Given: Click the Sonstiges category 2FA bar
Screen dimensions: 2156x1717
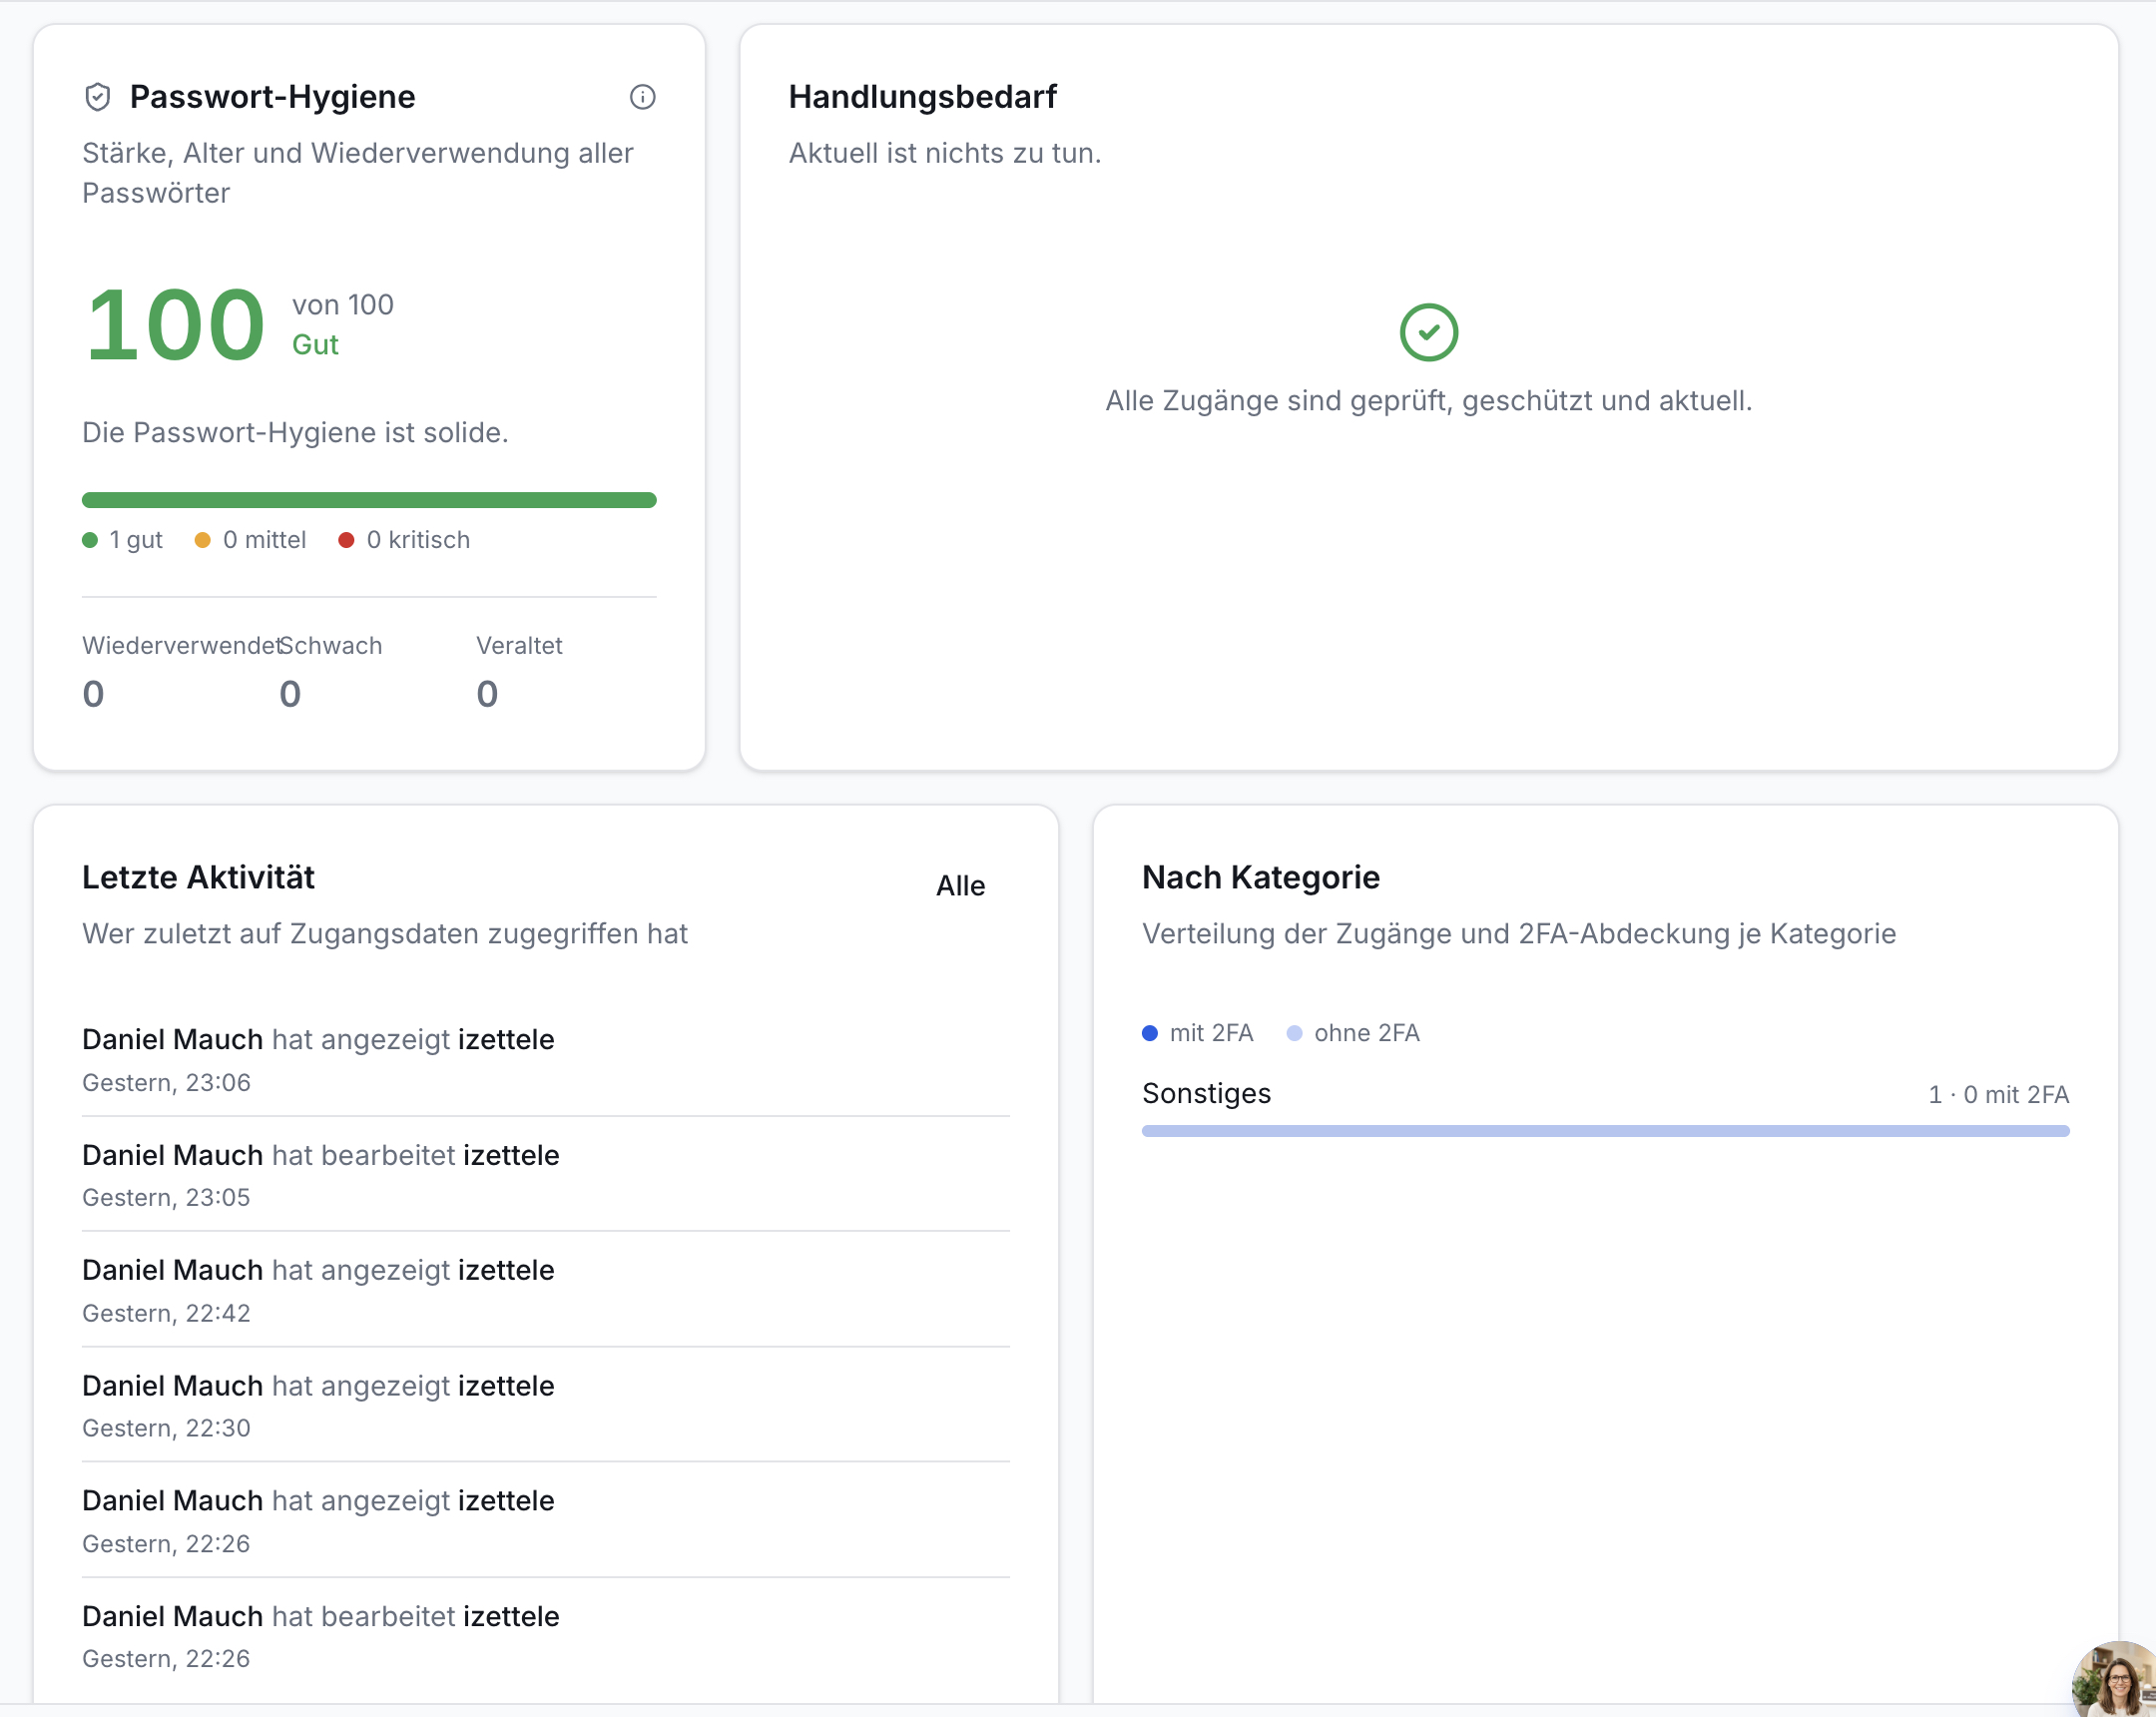Looking at the screenshot, I should pos(1605,1131).
